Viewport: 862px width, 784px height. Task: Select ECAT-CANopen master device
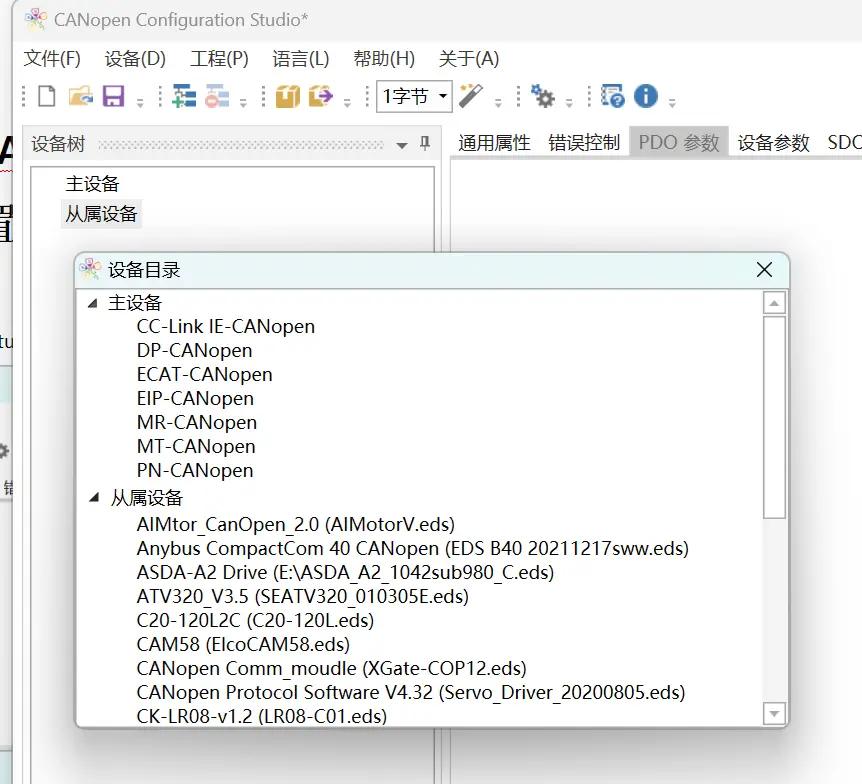(204, 375)
